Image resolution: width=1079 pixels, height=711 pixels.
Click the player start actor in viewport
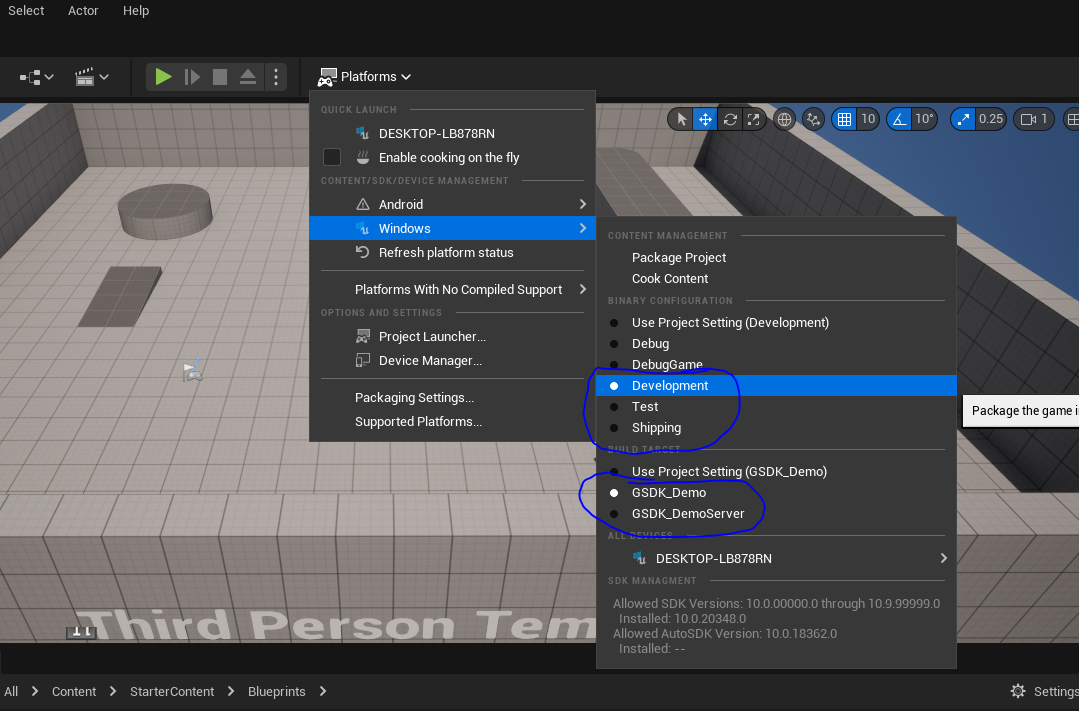coord(193,370)
